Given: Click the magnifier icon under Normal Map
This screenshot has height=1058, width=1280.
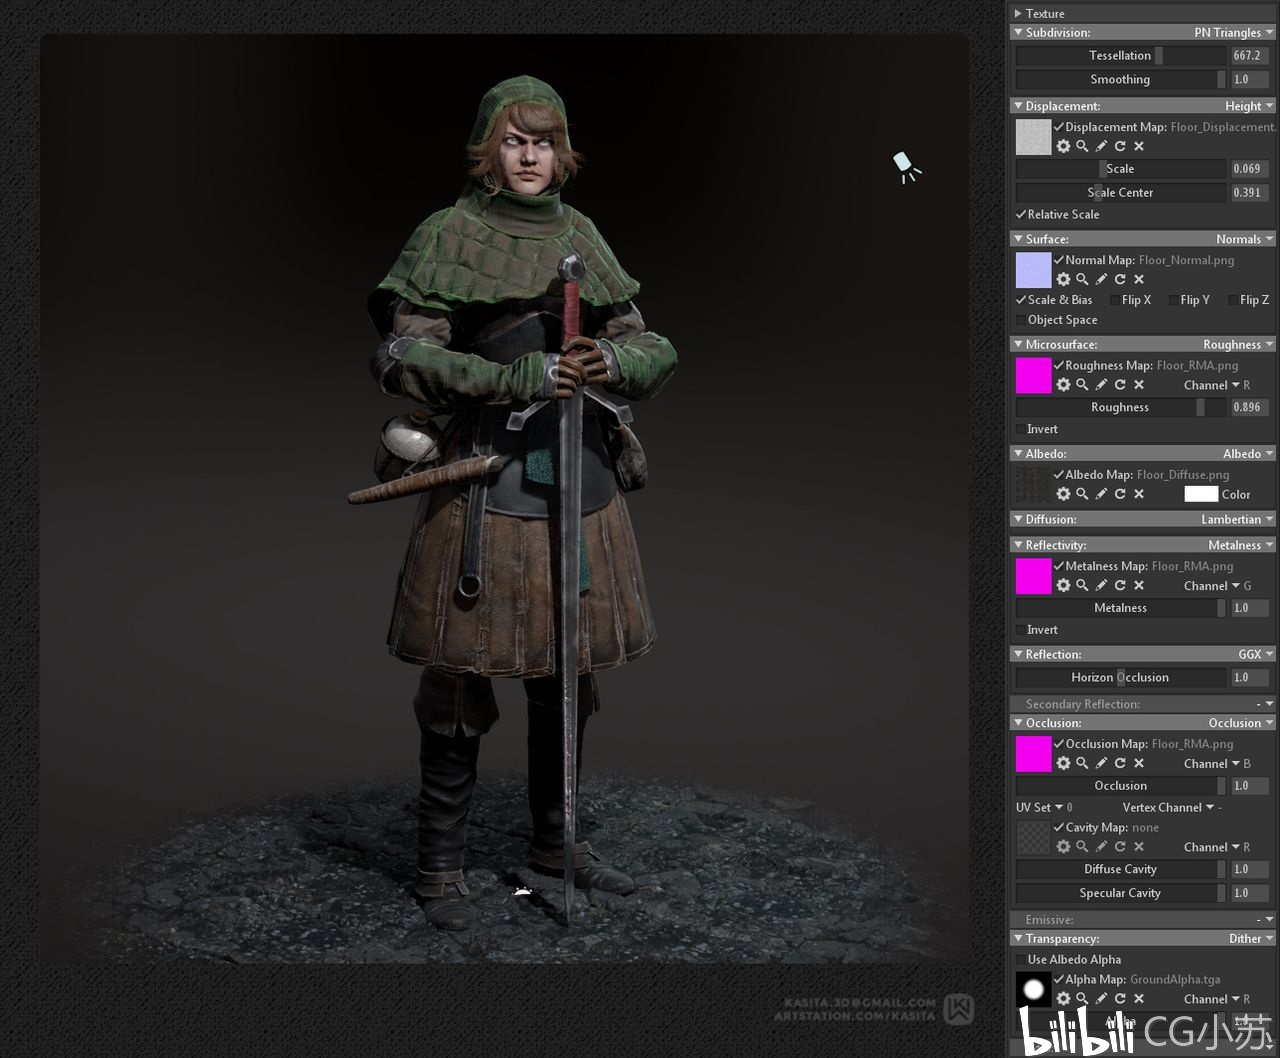Looking at the screenshot, I should point(1082,279).
